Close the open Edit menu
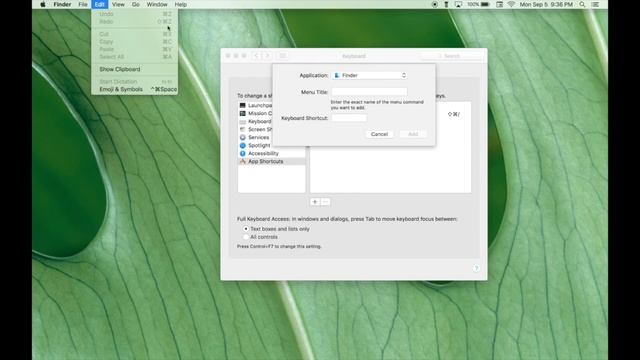Screen dimensions: 640x360 100,4
